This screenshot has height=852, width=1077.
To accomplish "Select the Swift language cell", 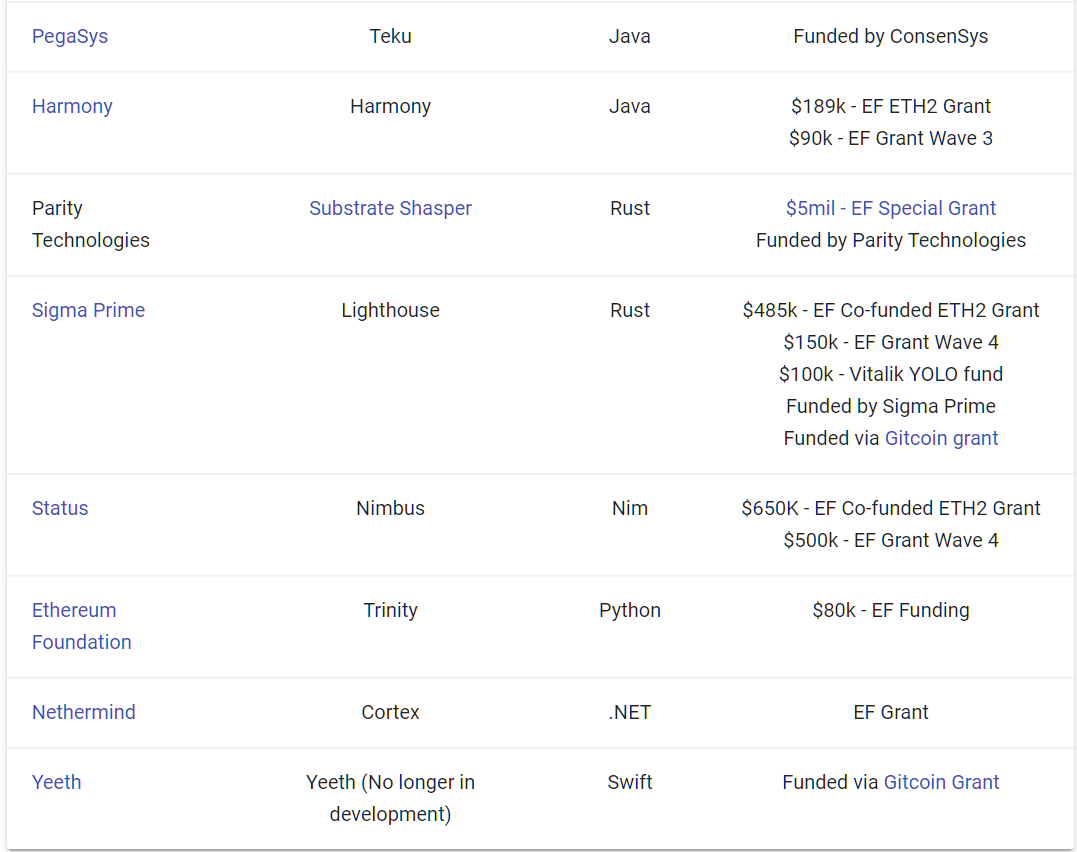I will [629, 782].
